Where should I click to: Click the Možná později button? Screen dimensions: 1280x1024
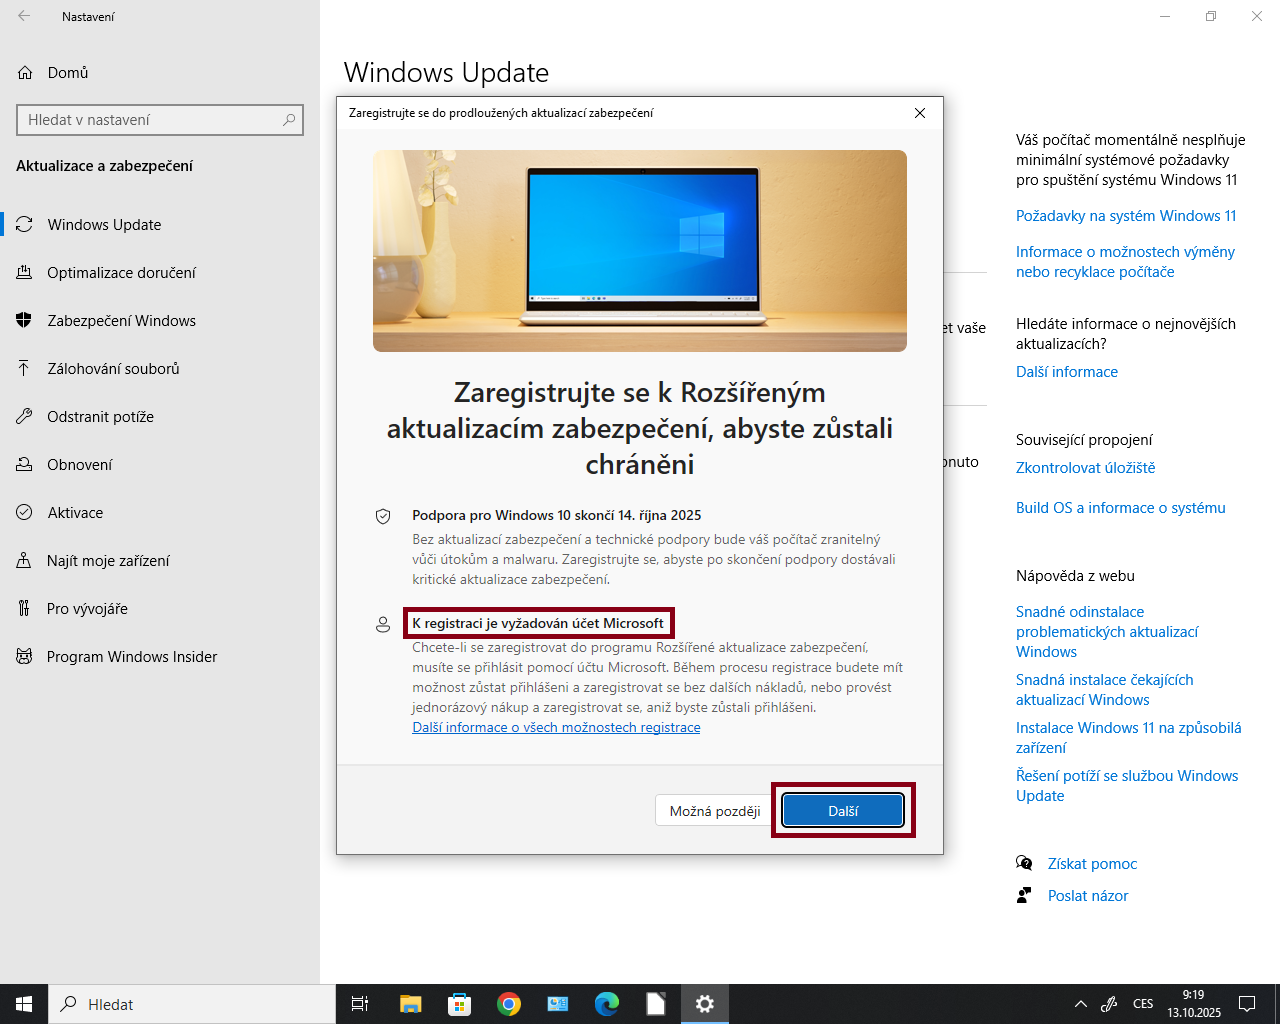tap(715, 811)
